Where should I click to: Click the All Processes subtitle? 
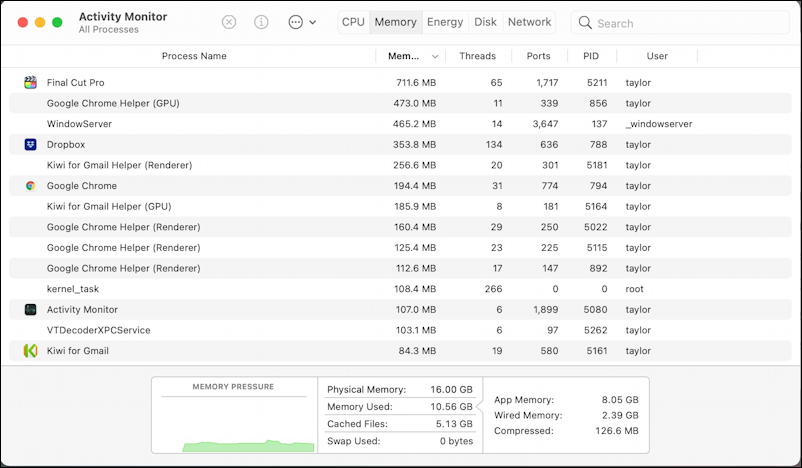108,30
